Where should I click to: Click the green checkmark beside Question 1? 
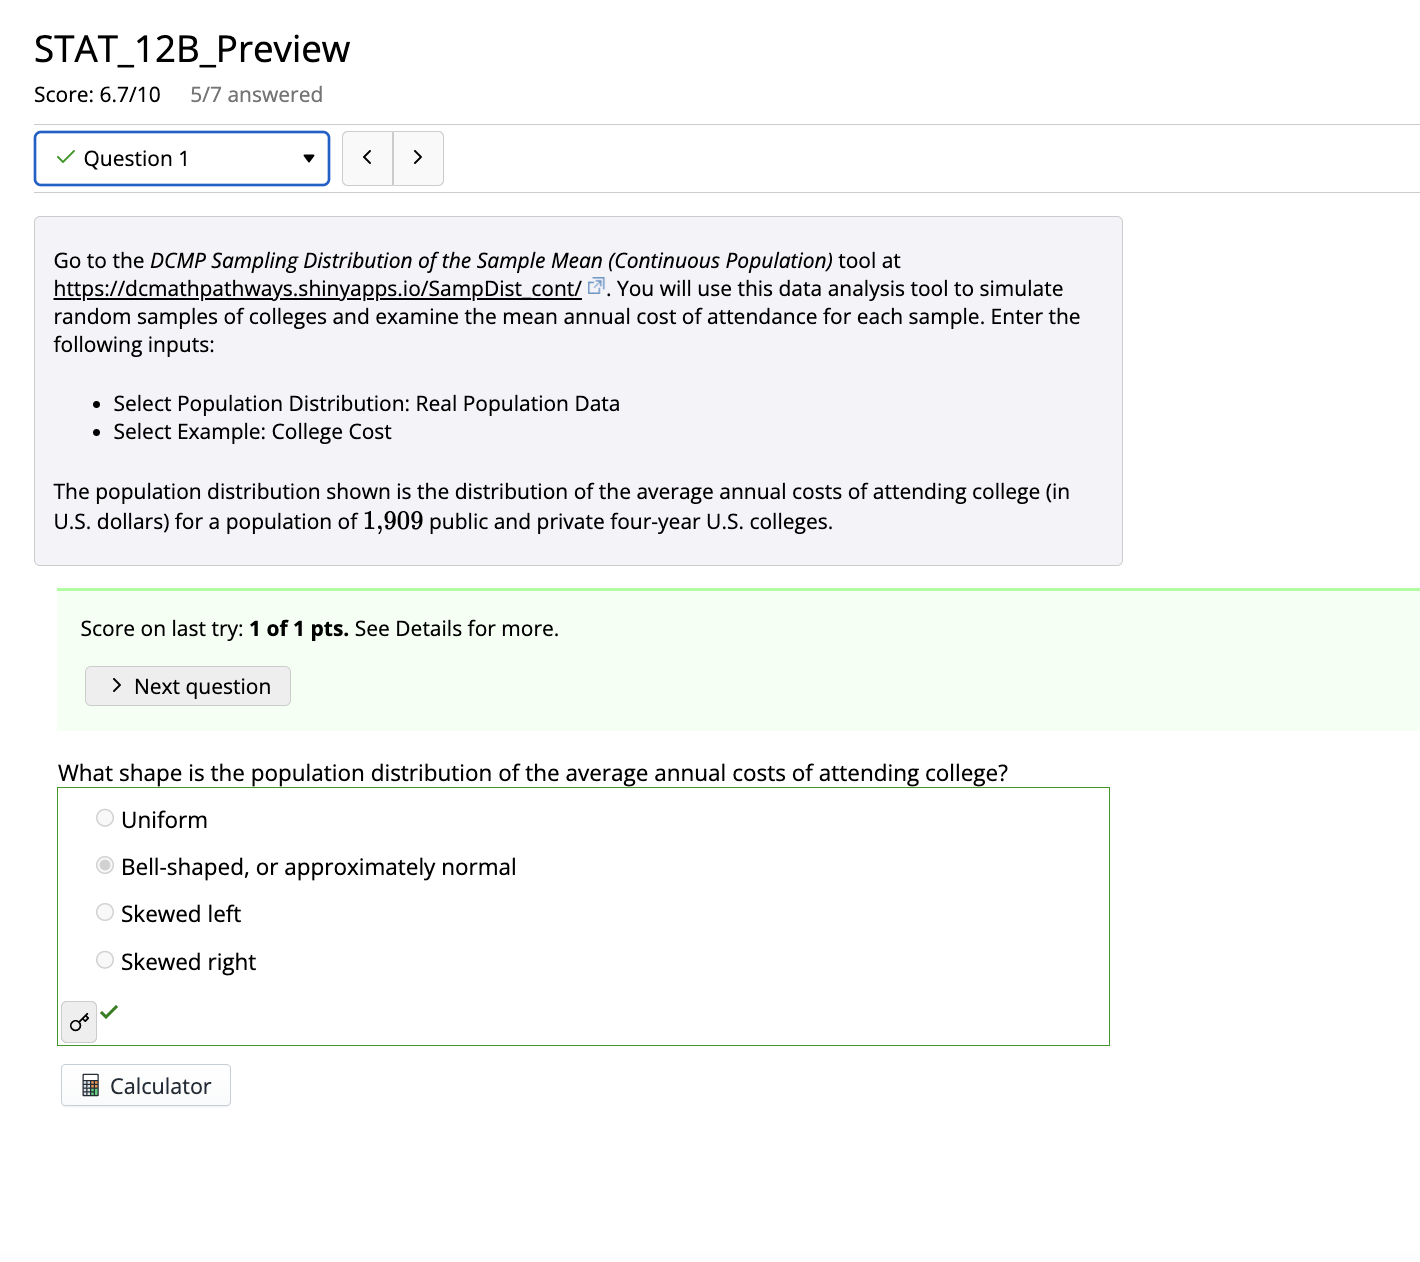[66, 157]
